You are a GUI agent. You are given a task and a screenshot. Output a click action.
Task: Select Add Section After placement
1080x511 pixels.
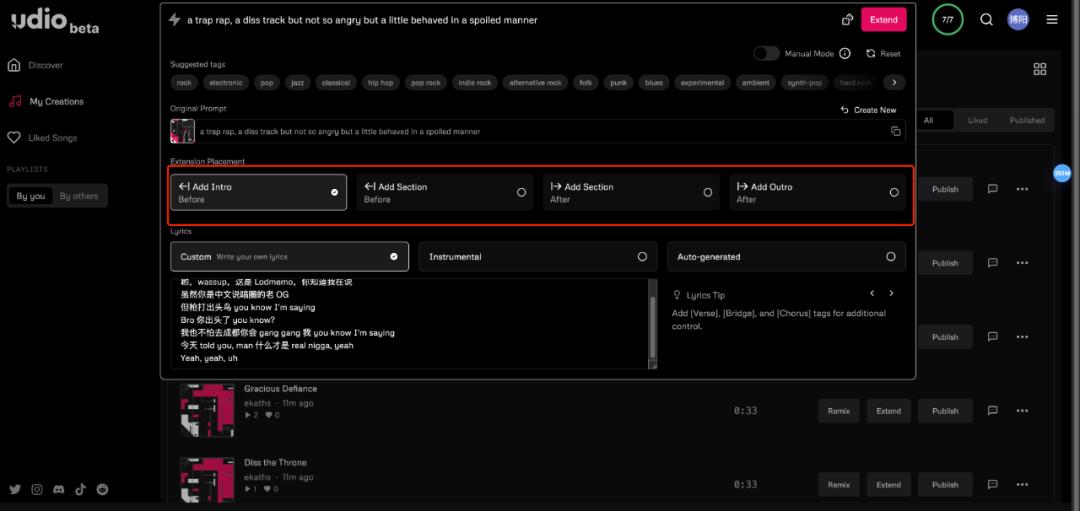(631, 192)
